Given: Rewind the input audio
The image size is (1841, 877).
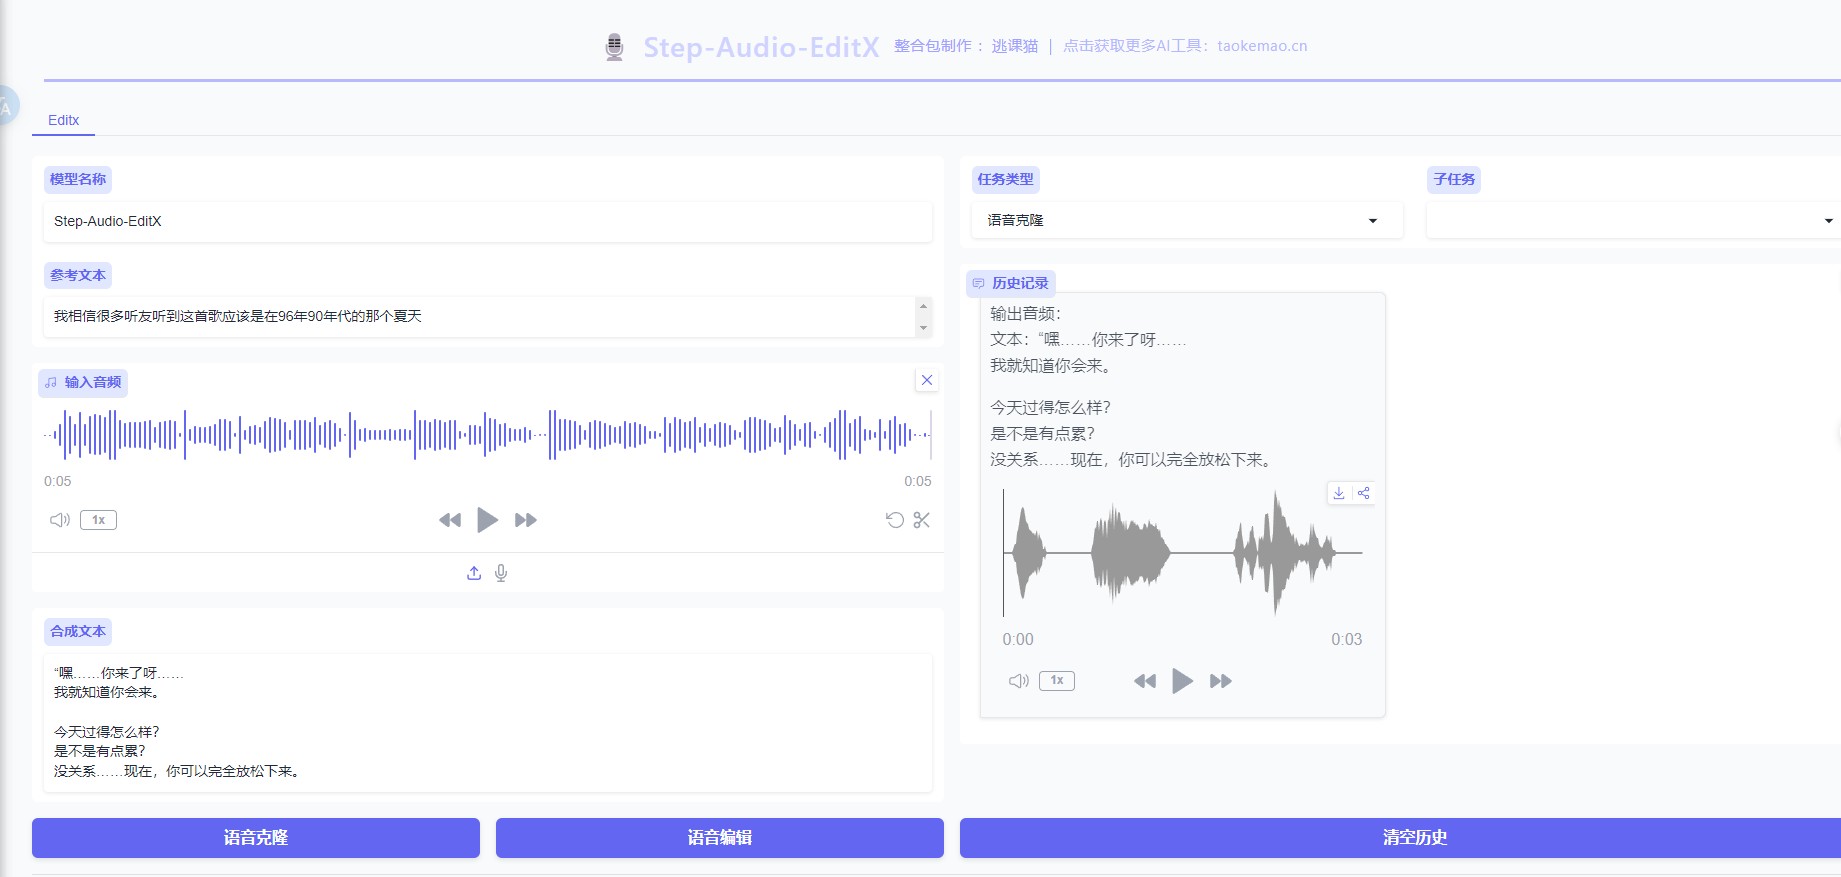Looking at the screenshot, I should [x=450, y=520].
